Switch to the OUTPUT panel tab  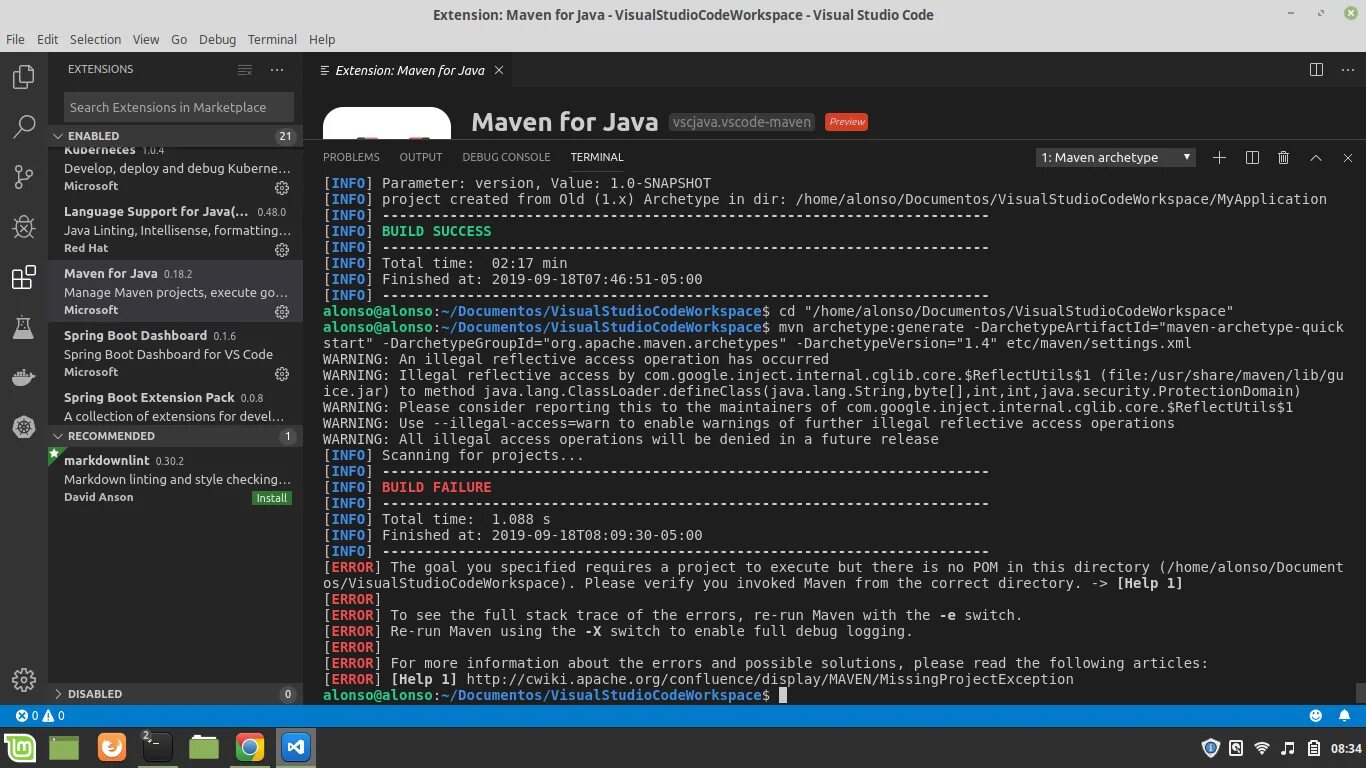click(421, 157)
